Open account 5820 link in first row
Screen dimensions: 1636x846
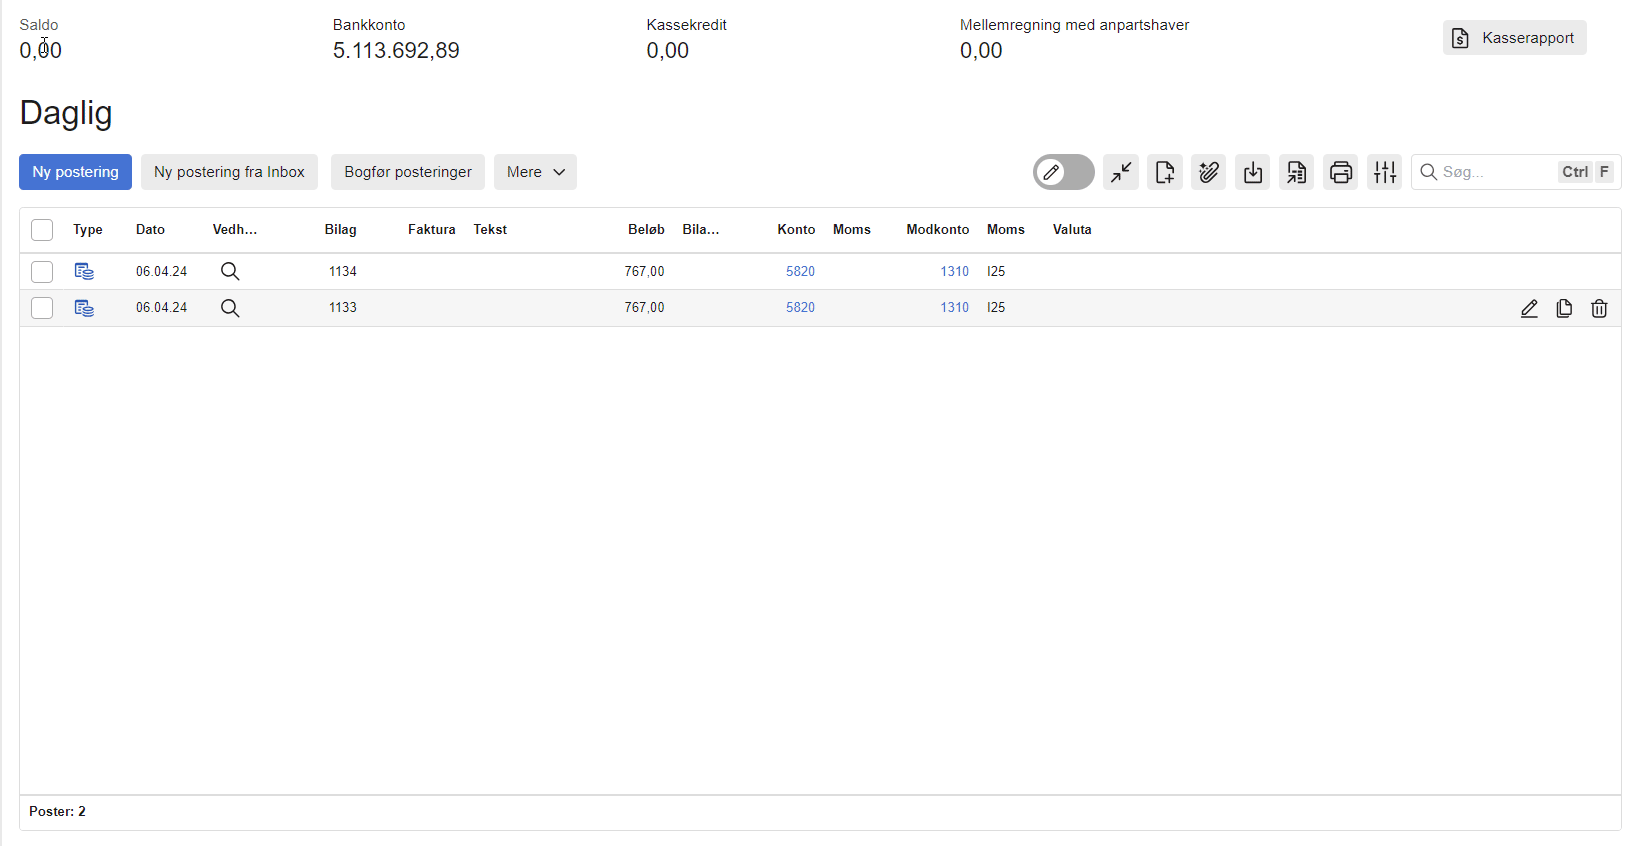[x=800, y=272]
